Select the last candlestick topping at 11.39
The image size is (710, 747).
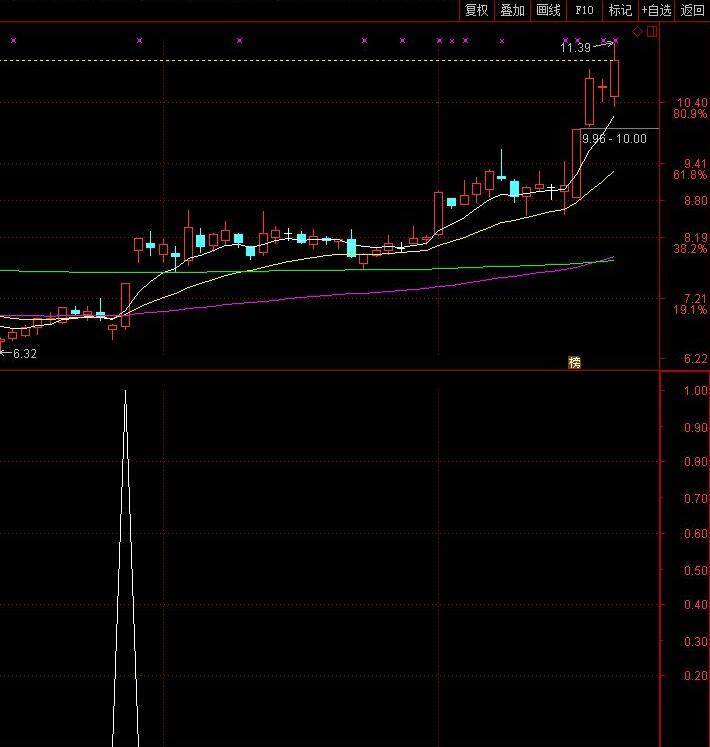[x=615, y=78]
